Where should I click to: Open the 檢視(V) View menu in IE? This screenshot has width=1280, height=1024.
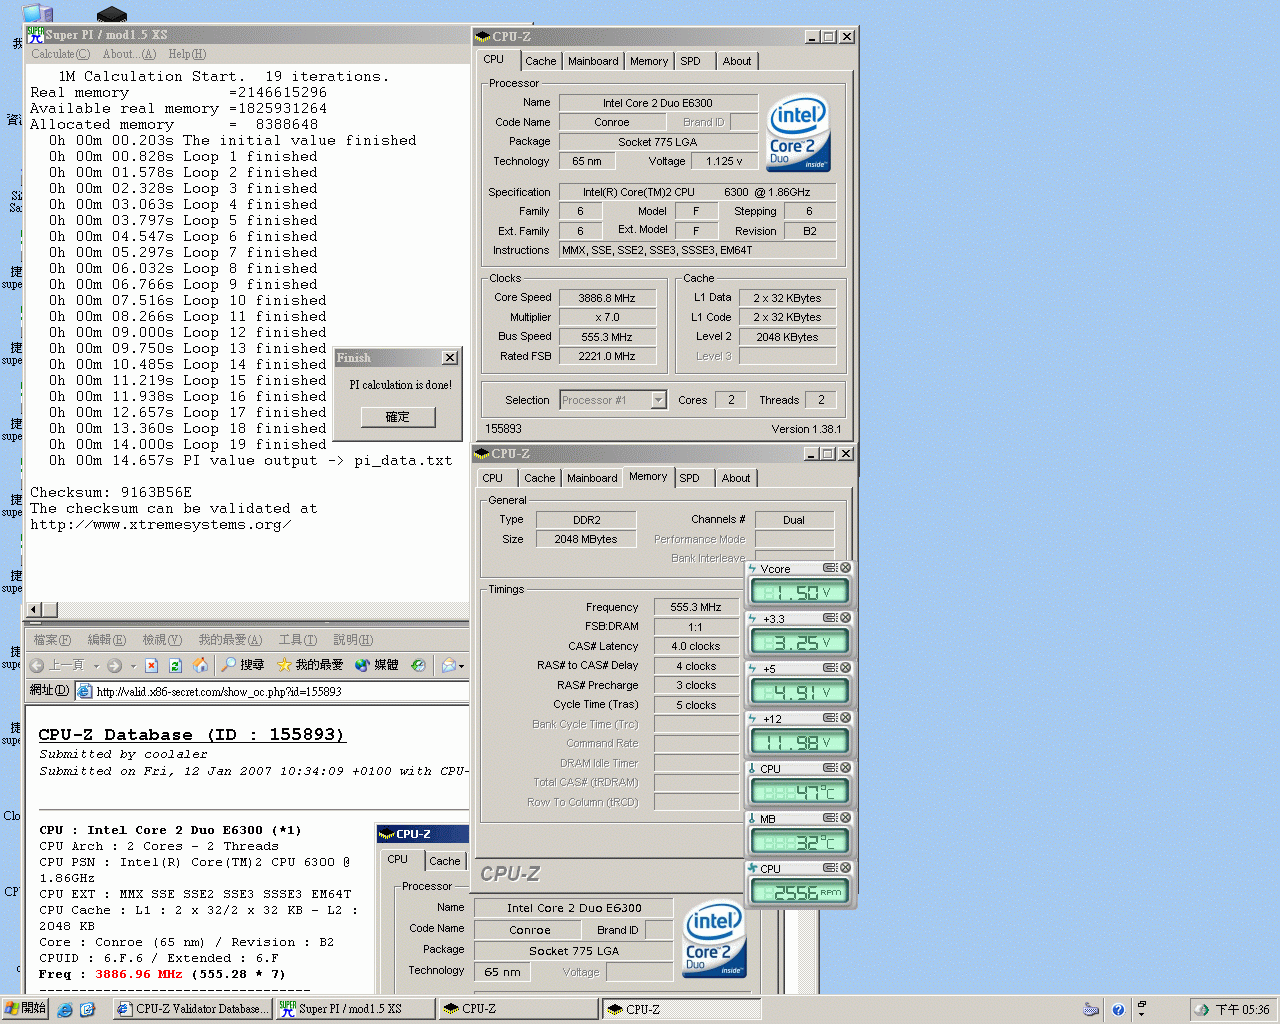point(162,640)
